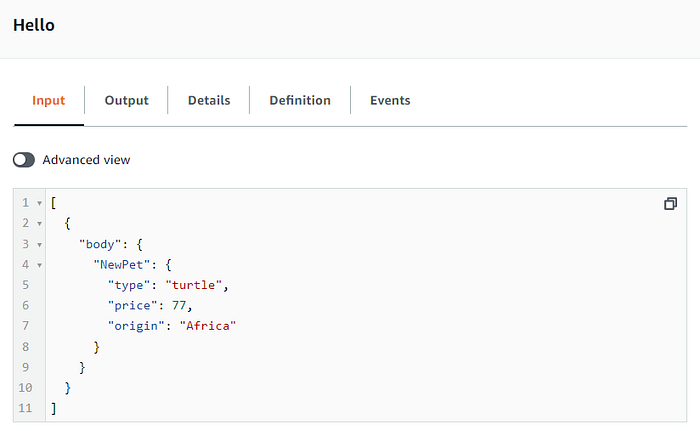700x431 pixels.
Task: Open the Definition tab
Action: click(x=300, y=100)
